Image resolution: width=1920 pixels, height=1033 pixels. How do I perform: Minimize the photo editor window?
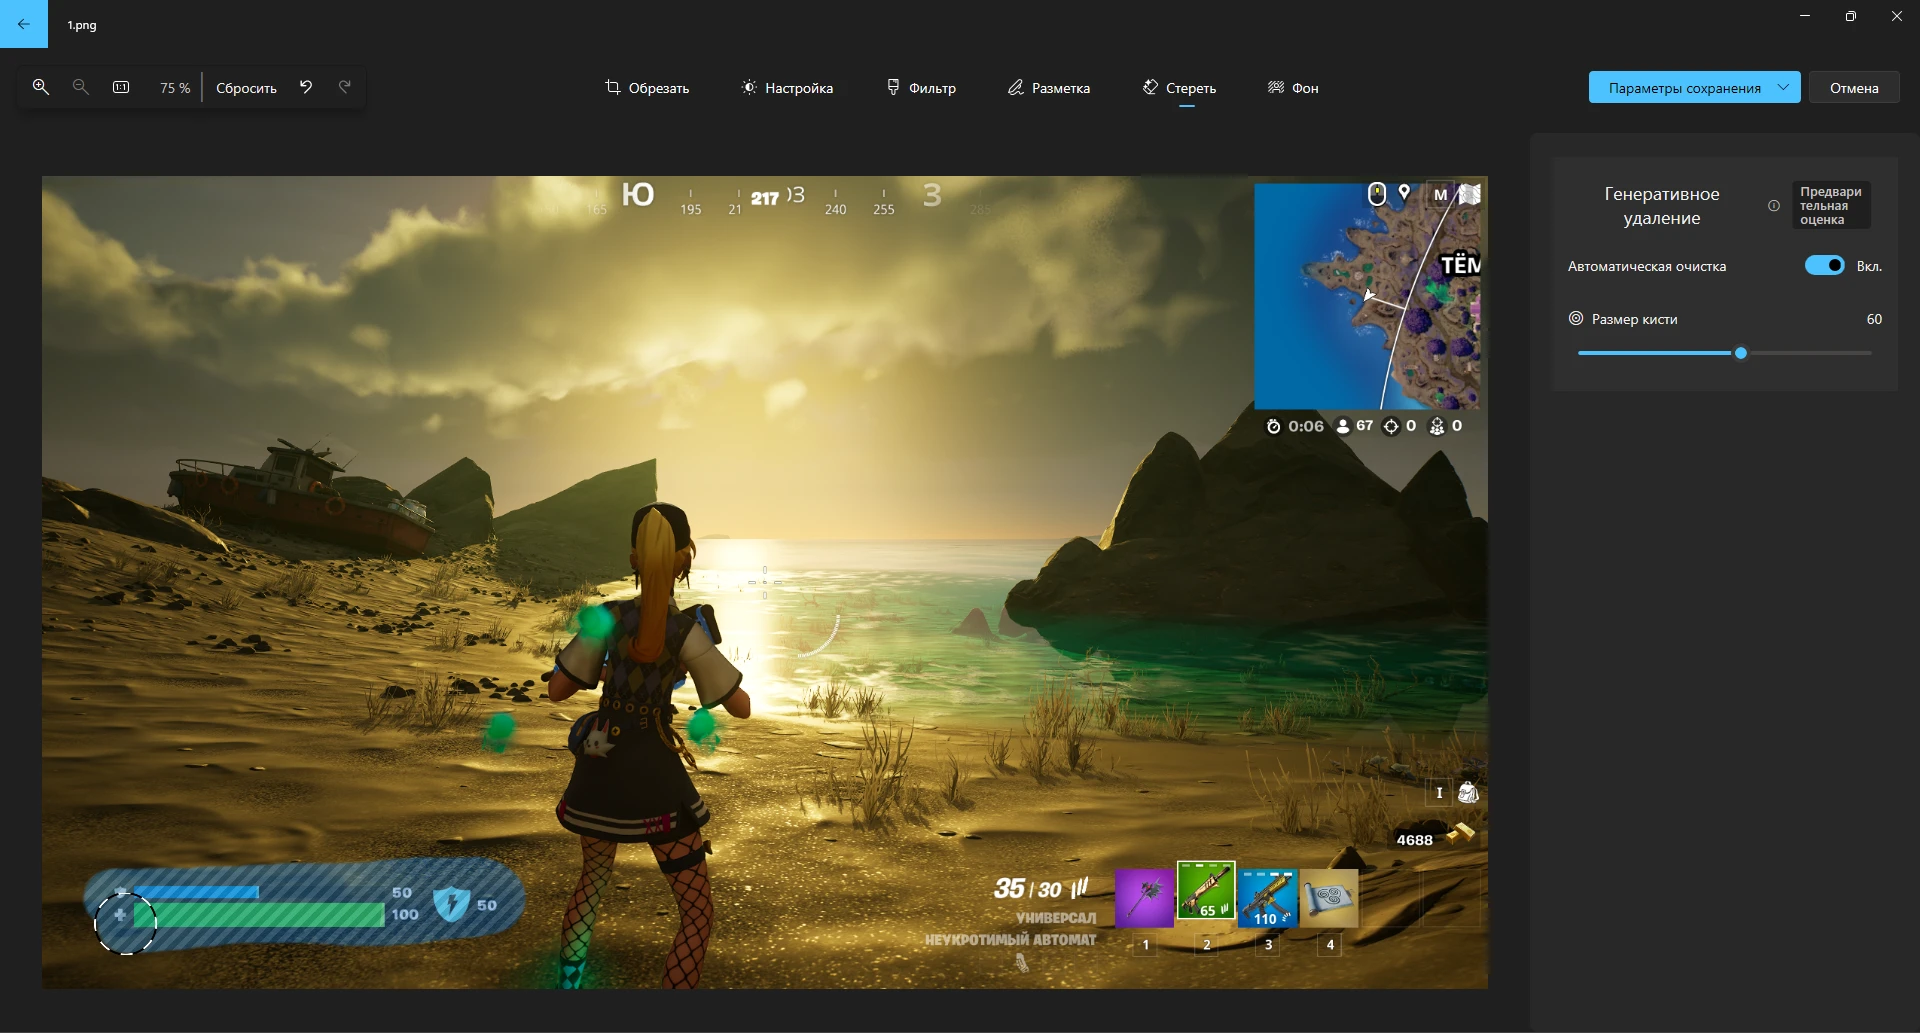coord(1805,16)
